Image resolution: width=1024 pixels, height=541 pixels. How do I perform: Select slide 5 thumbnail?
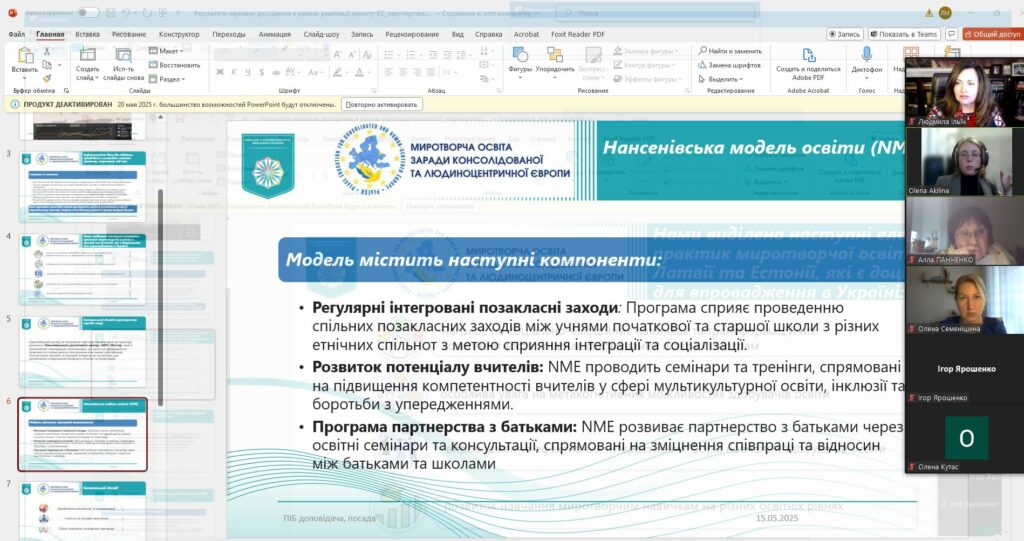[82, 352]
